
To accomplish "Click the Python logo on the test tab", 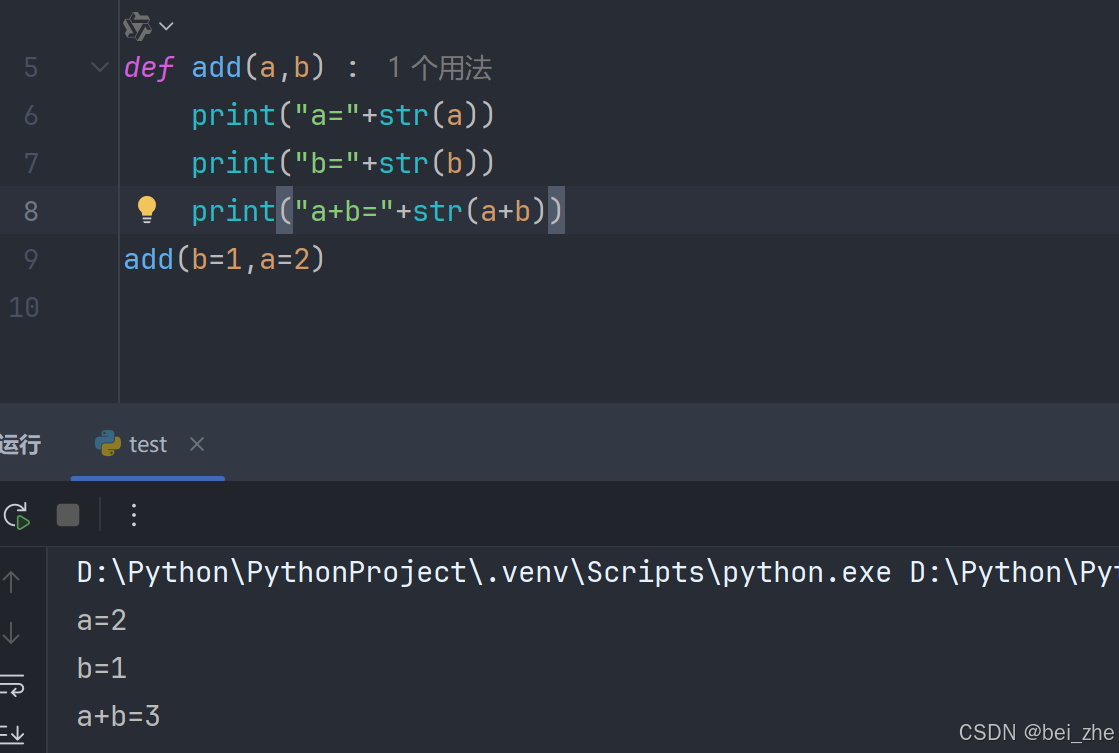I will click(108, 444).
